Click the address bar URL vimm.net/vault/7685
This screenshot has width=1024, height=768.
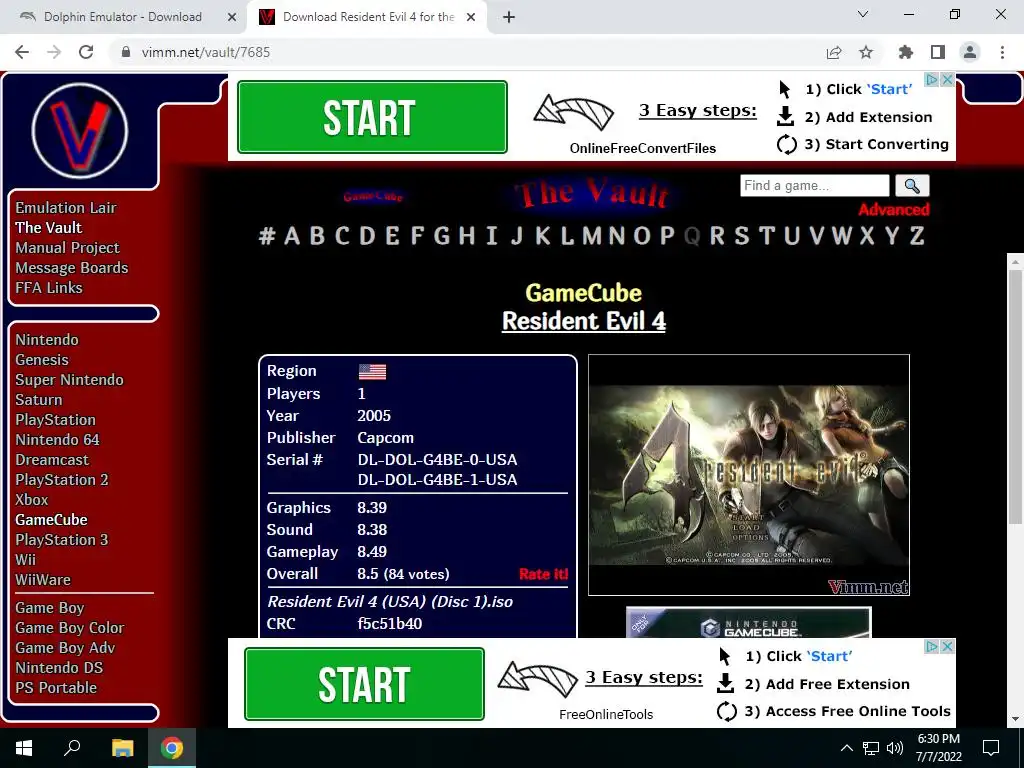(x=206, y=52)
